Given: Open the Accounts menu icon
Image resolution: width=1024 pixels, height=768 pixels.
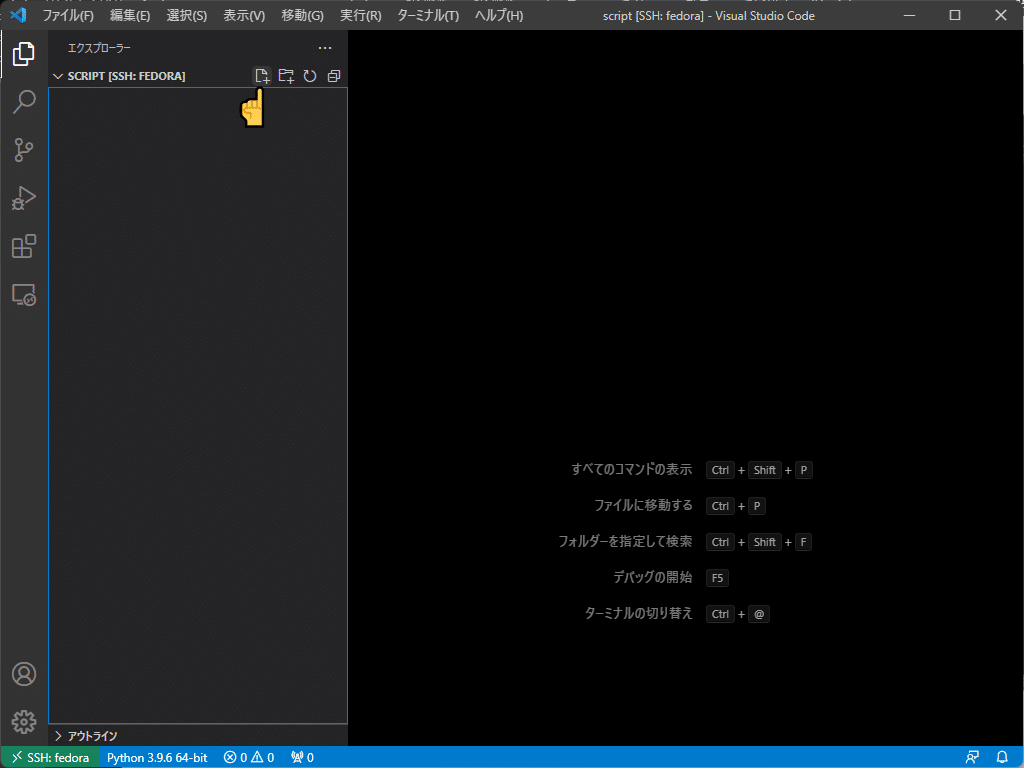Looking at the screenshot, I should coord(24,674).
